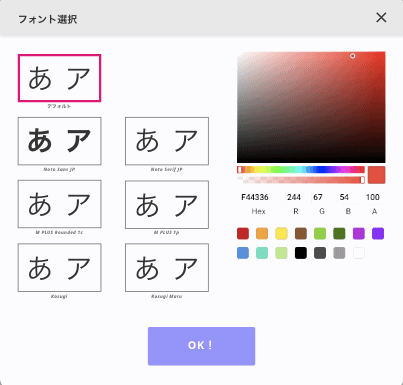403x385 pixels.
Task: Pick the yellow preset color swatch
Action: [281, 233]
